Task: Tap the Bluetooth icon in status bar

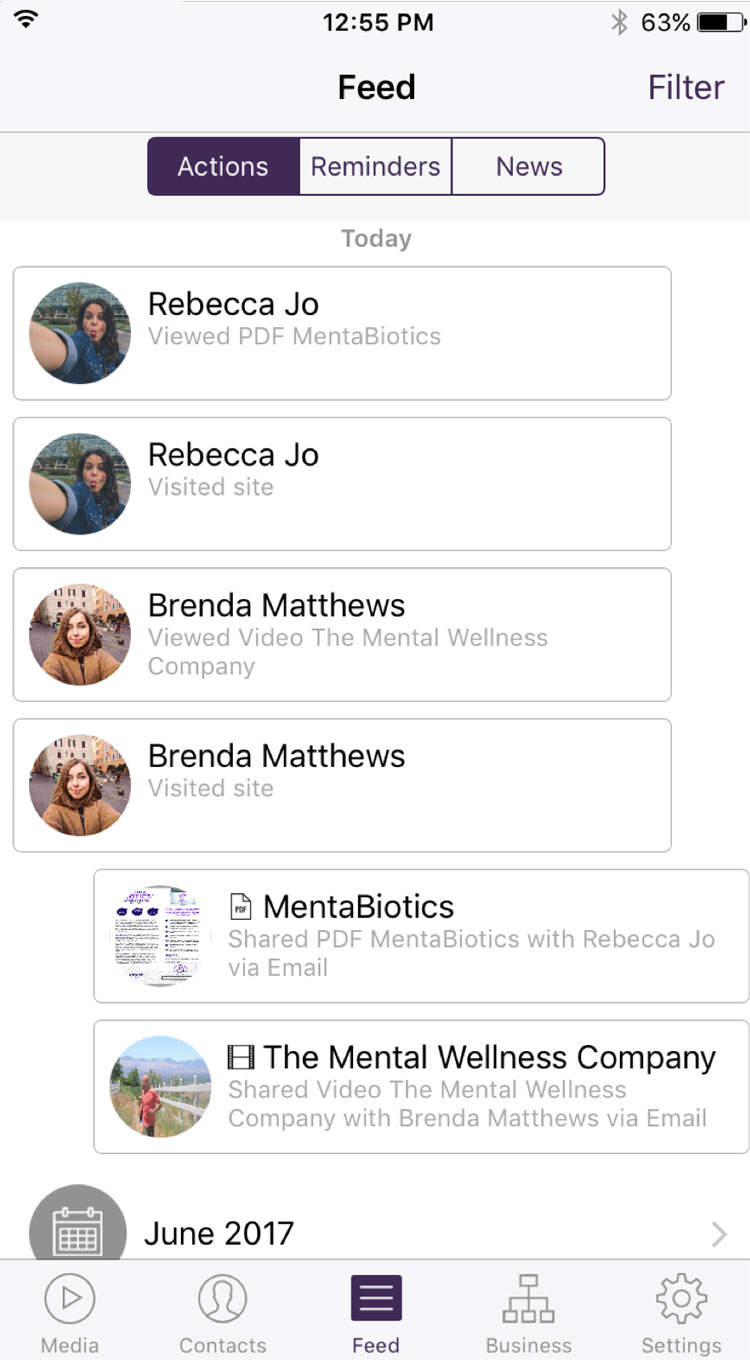Action: [x=620, y=22]
